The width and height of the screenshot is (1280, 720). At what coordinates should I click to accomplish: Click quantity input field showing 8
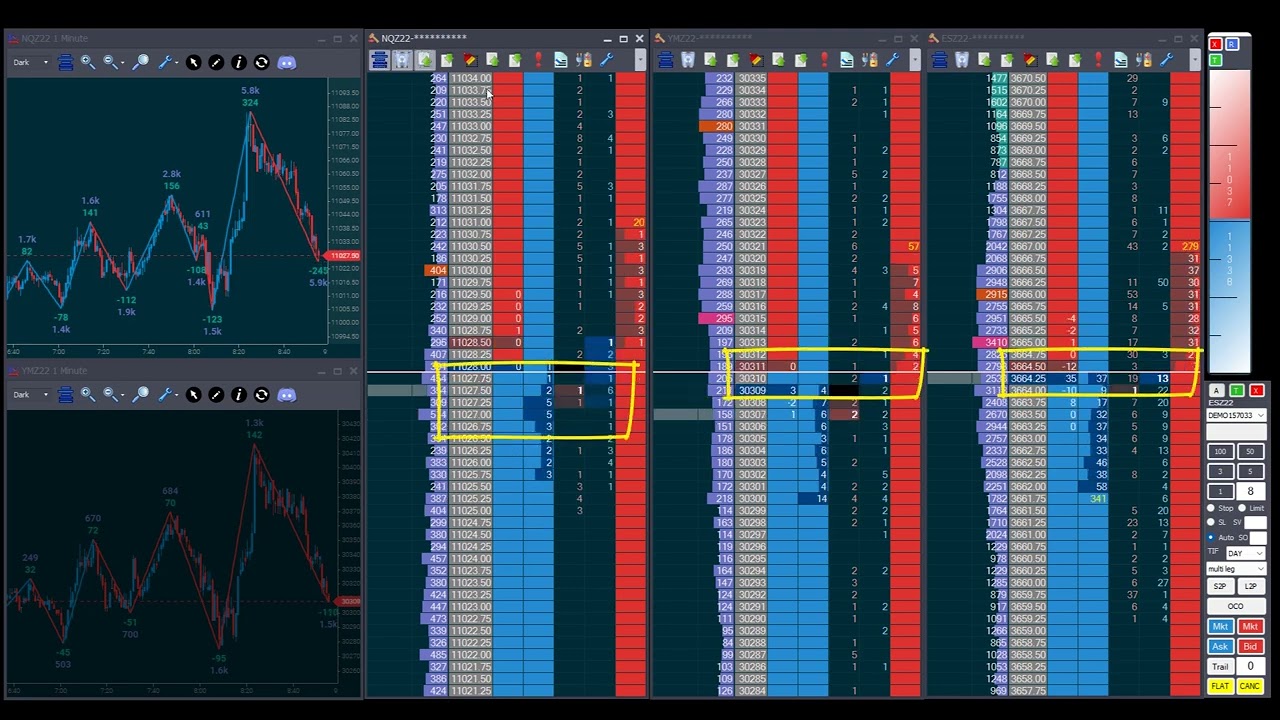(1251, 490)
